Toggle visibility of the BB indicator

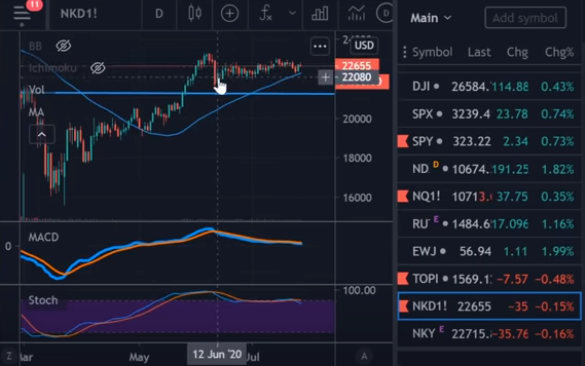63,46
